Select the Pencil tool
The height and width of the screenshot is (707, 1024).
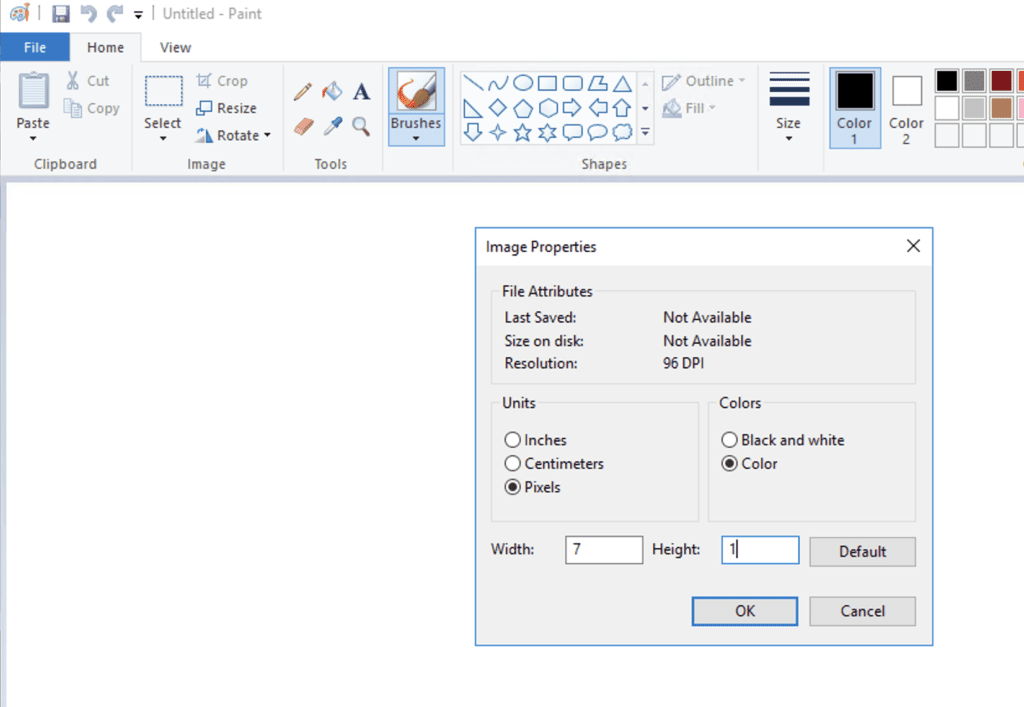[x=303, y=90]
